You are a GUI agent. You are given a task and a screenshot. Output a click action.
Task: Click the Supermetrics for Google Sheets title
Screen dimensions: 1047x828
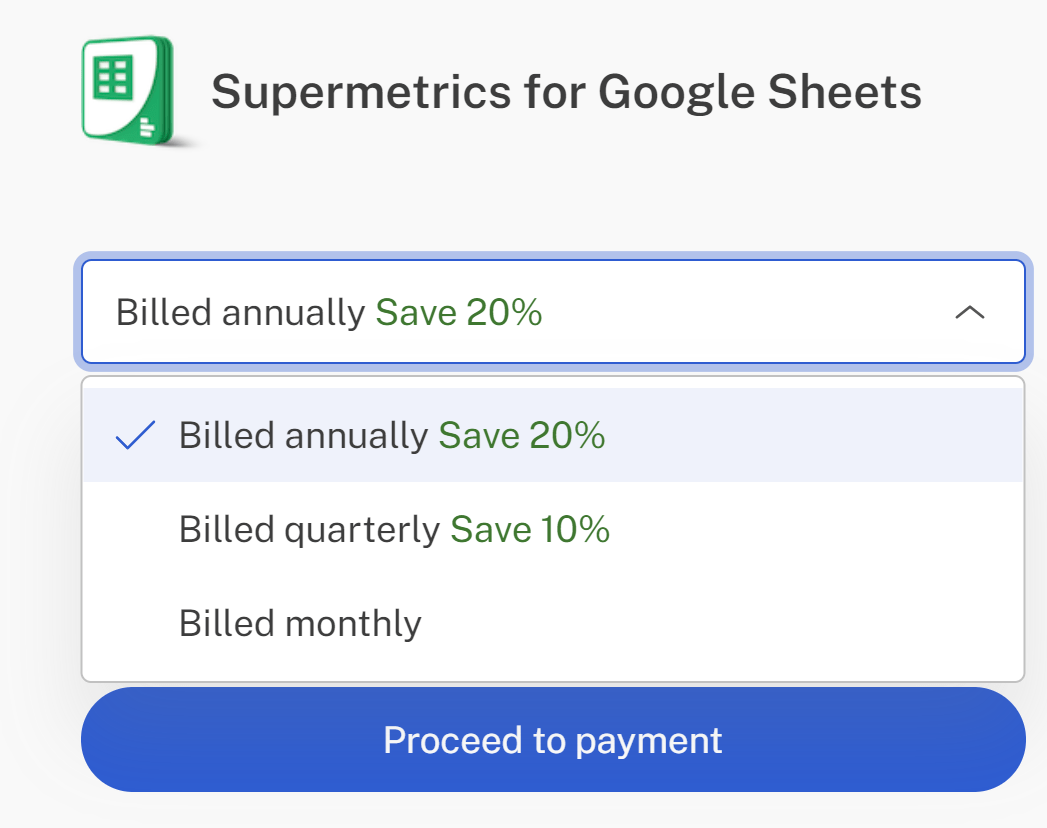coord(567,90)
